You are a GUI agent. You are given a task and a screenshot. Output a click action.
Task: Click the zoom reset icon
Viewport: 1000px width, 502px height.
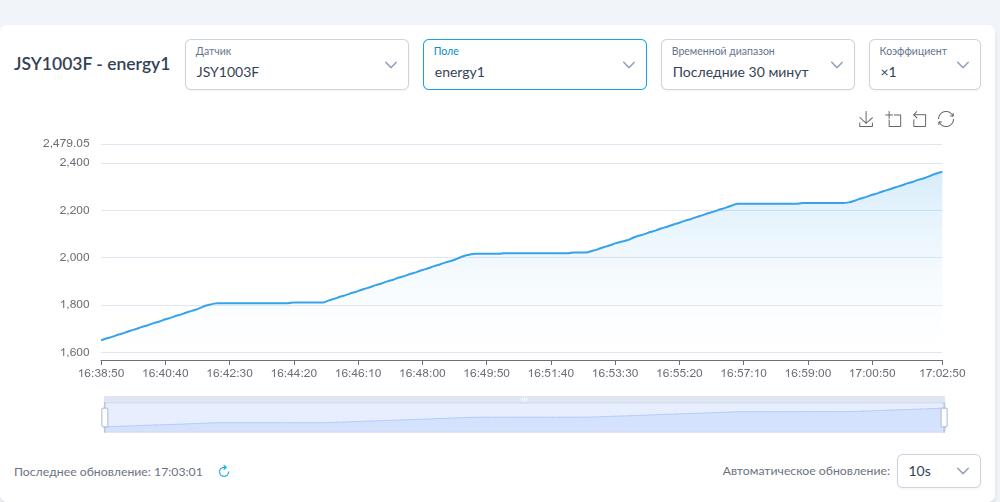coord(919,120)
